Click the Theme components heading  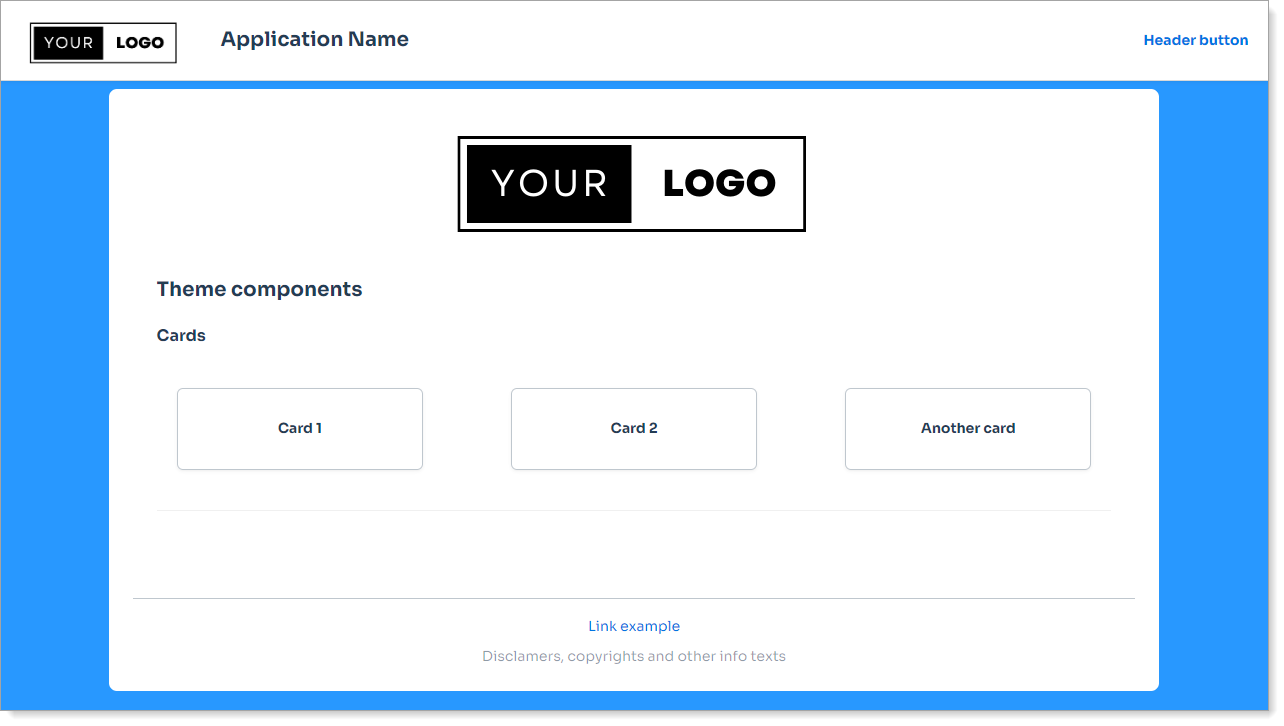click(259, 289)
